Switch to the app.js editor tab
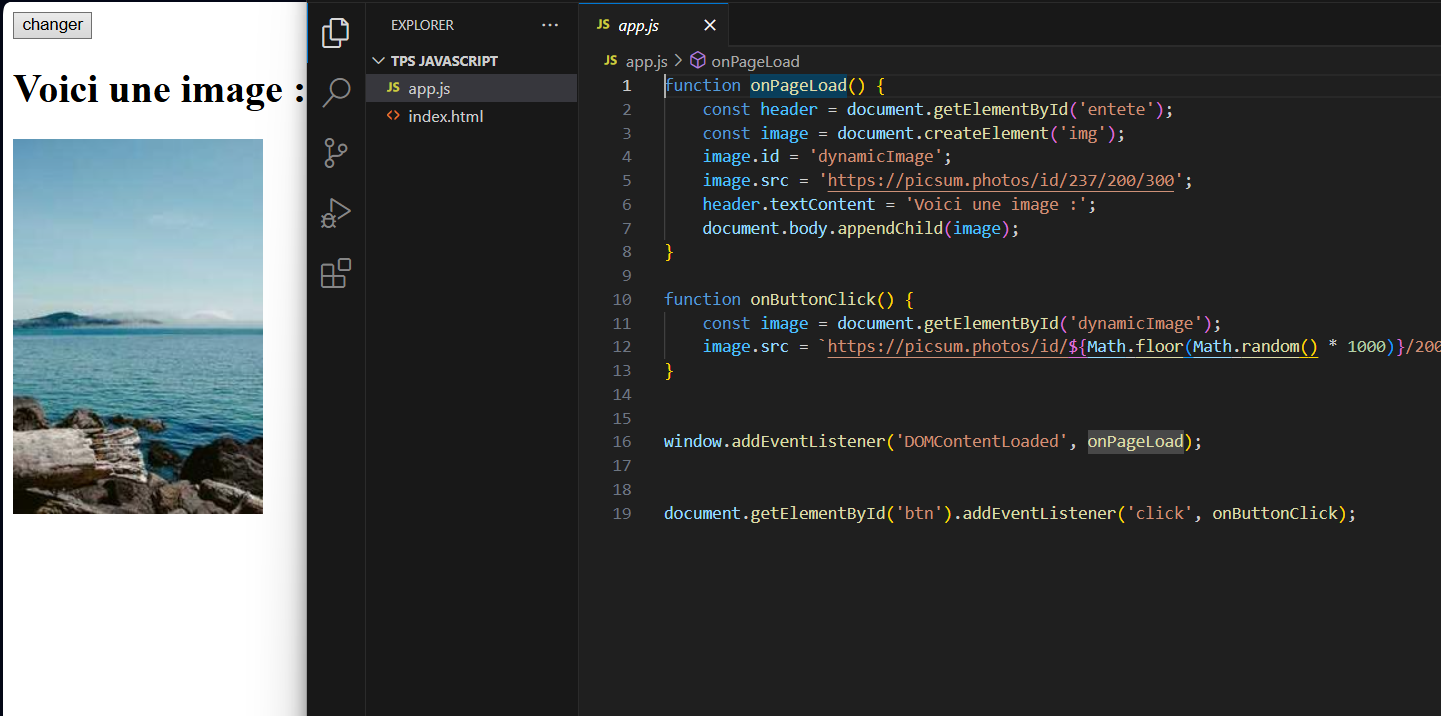The image size is (1441, 716). [x=638, y=25]
